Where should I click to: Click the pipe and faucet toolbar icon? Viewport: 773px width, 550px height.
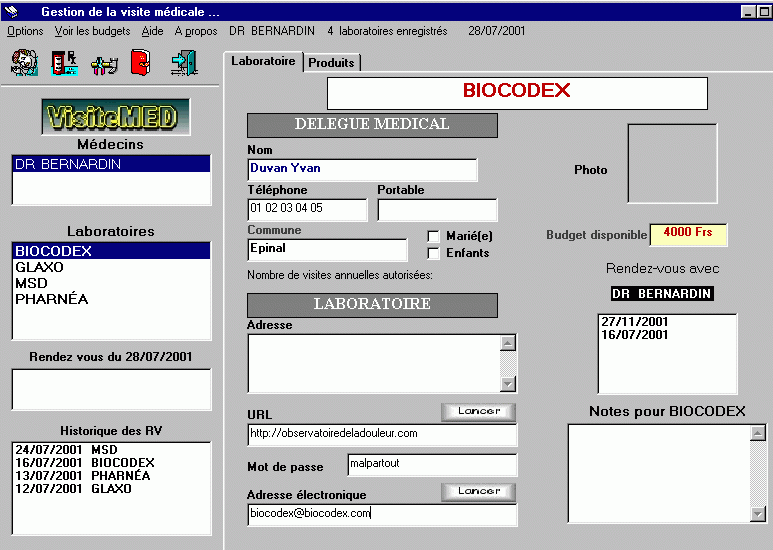(105, 65)
